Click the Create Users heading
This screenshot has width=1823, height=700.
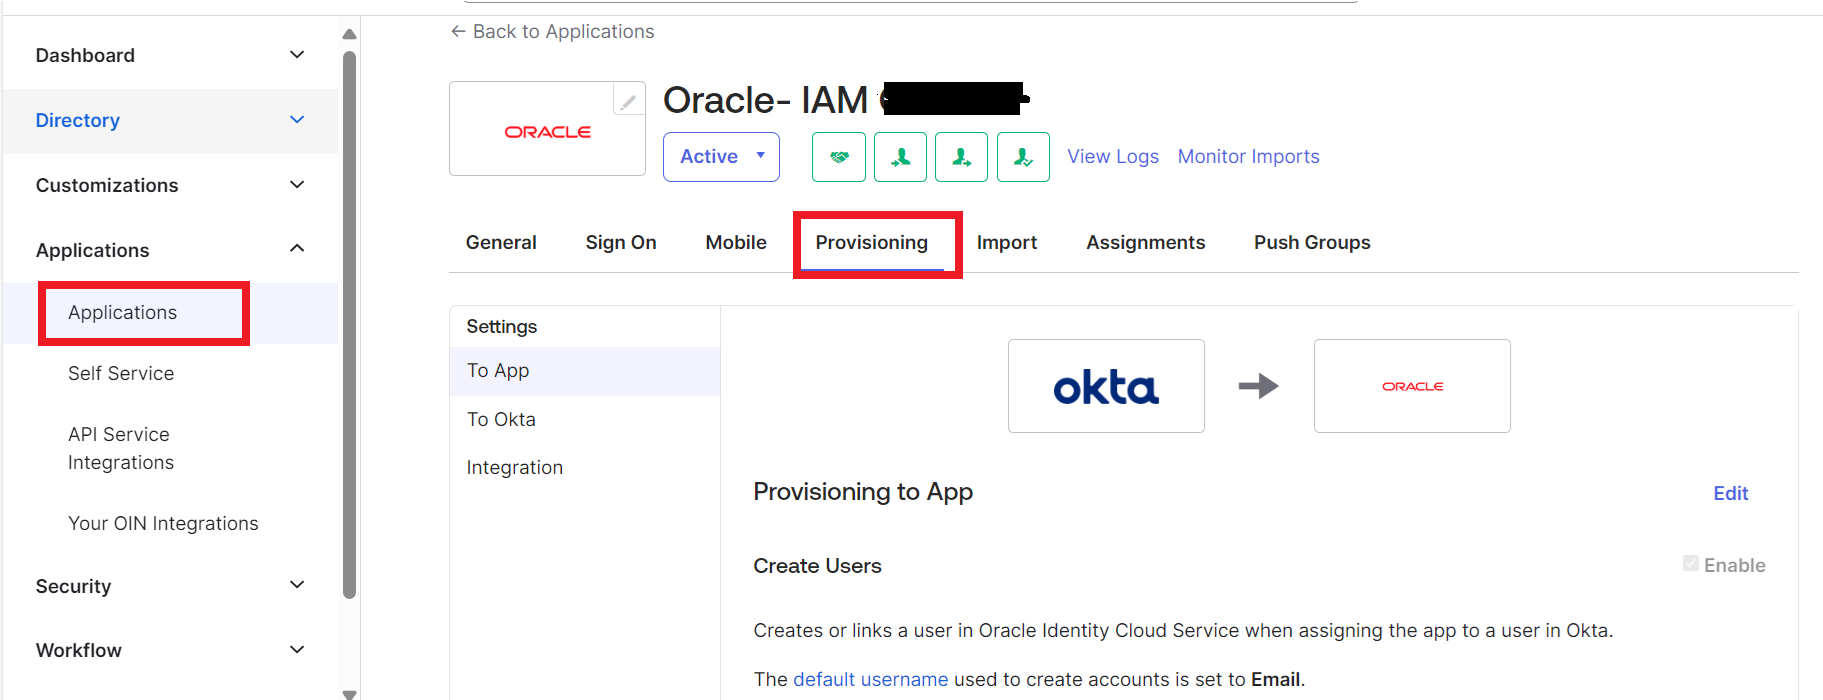[x=817, y=566]
